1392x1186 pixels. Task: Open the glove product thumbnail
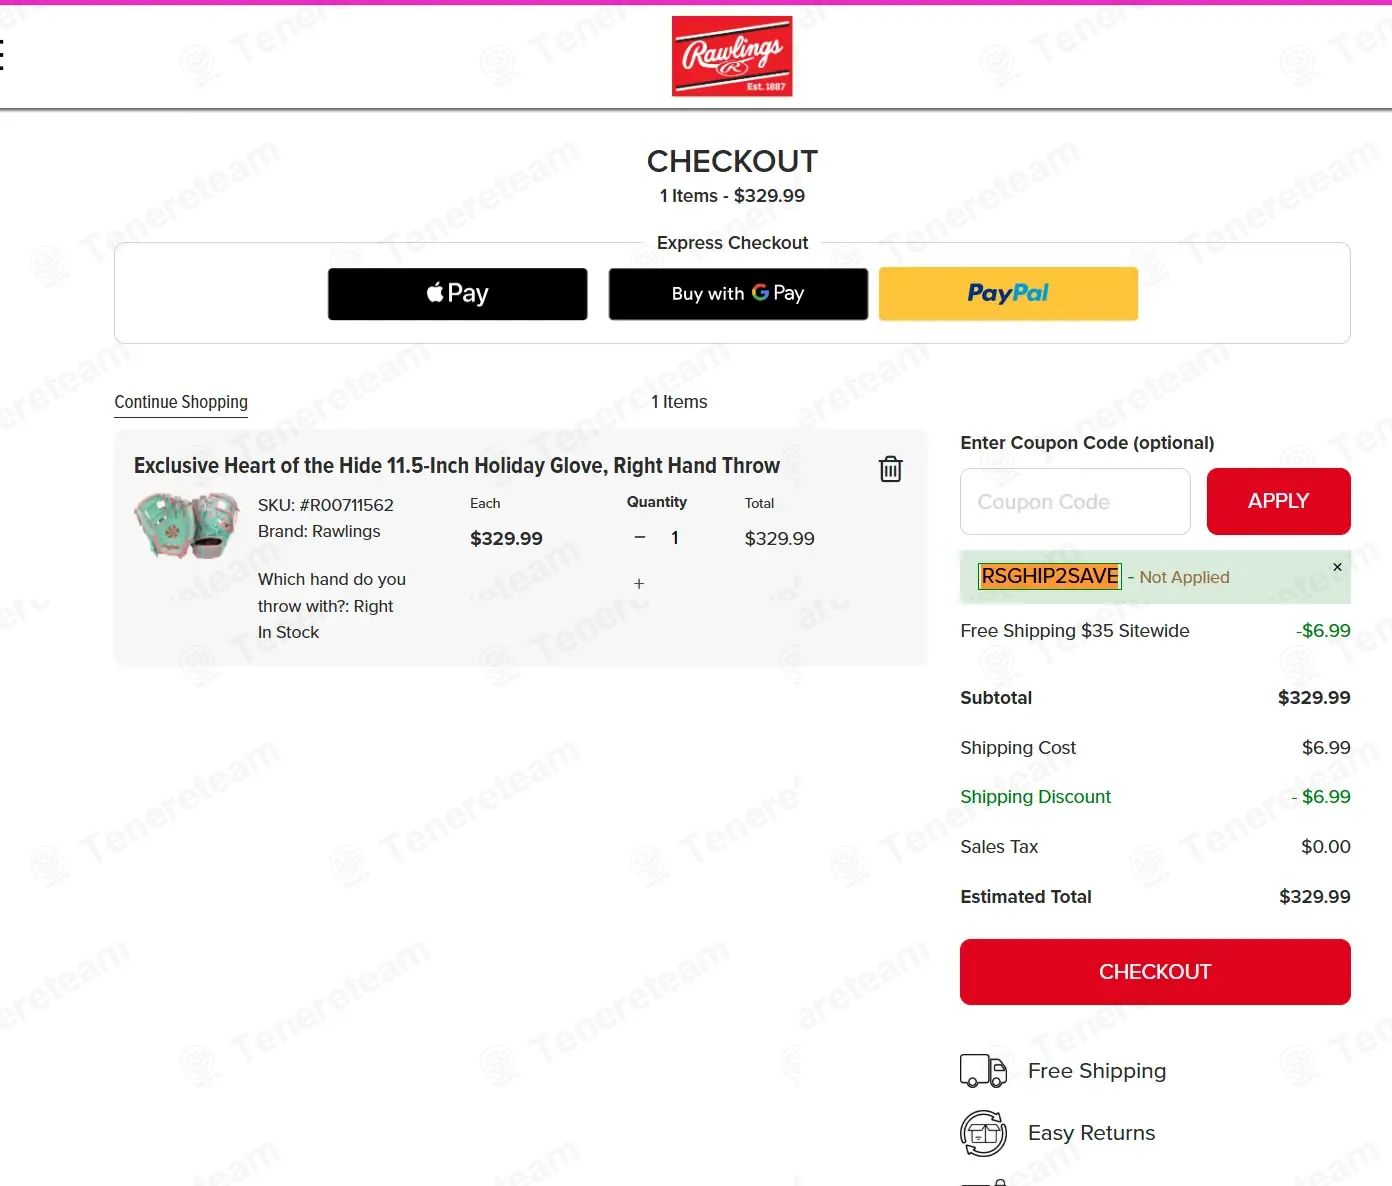click(187, 525)
